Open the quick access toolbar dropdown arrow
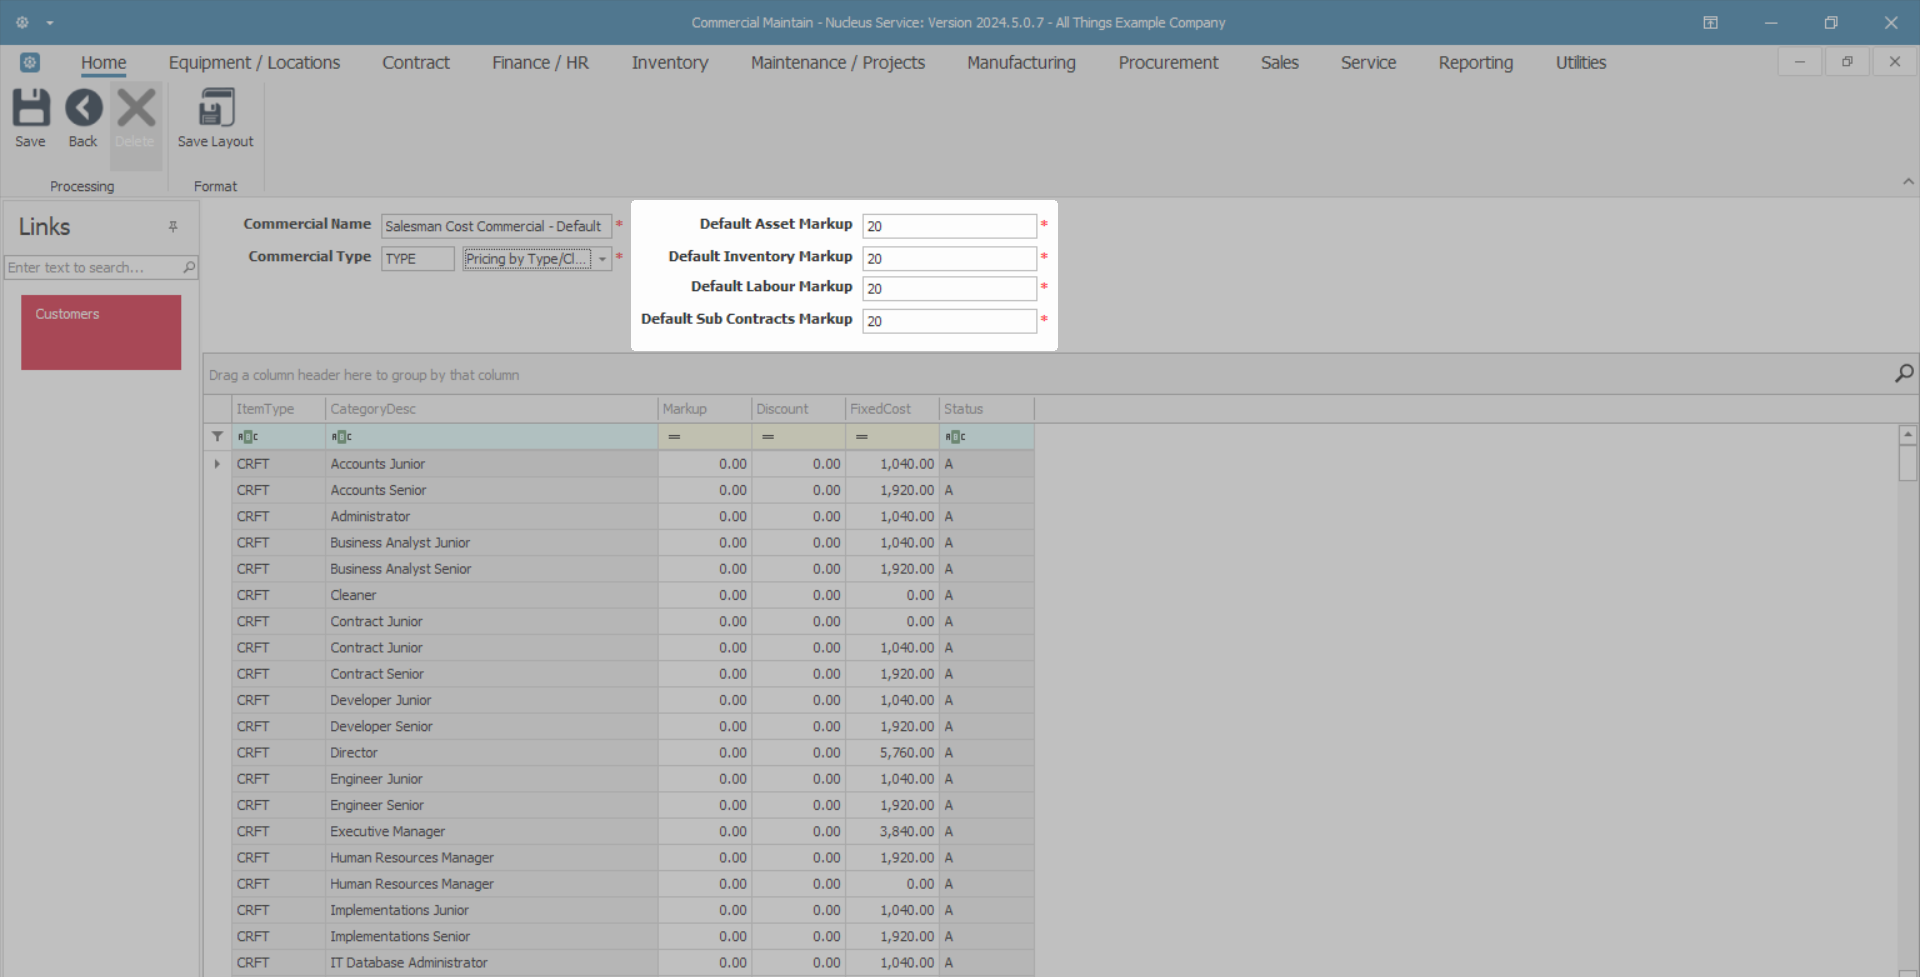The height and width of the screenshot is (977, 1920). [x=50, y=23]
